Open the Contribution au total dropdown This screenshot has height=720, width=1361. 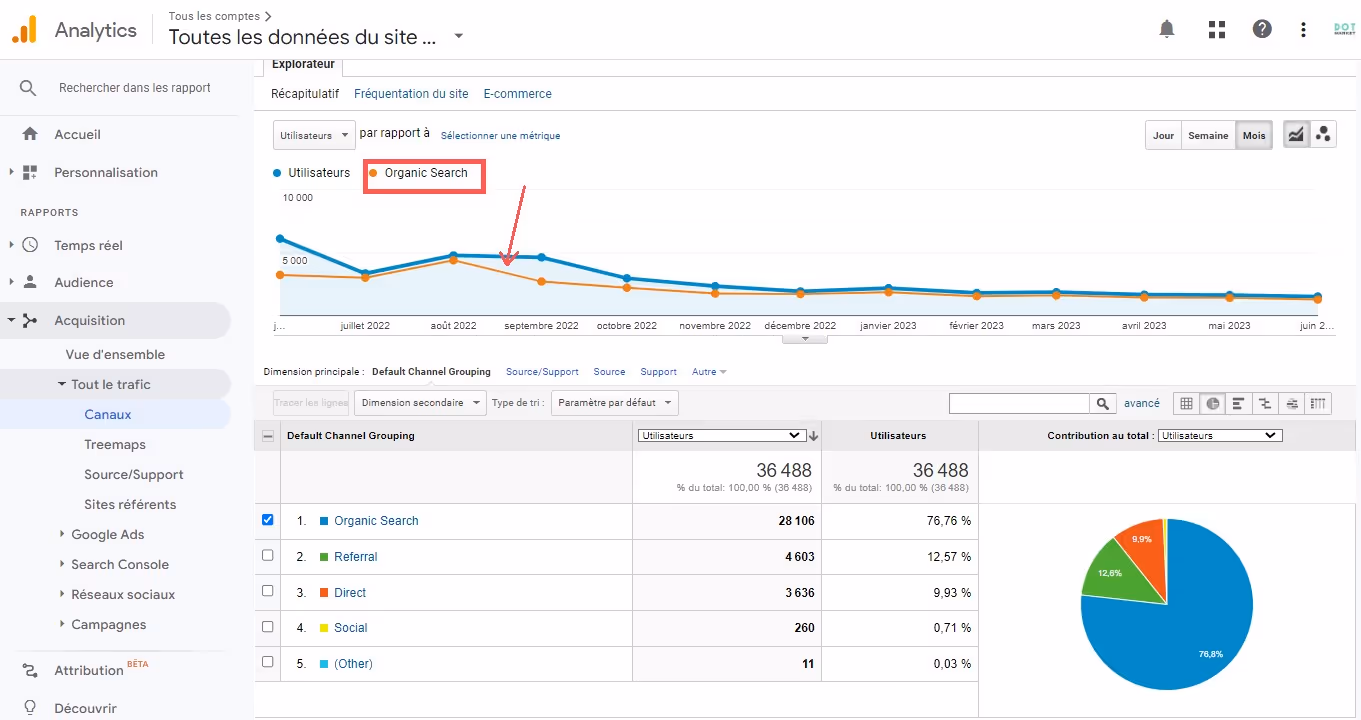pyautogui.click(x=1220, y=435)
